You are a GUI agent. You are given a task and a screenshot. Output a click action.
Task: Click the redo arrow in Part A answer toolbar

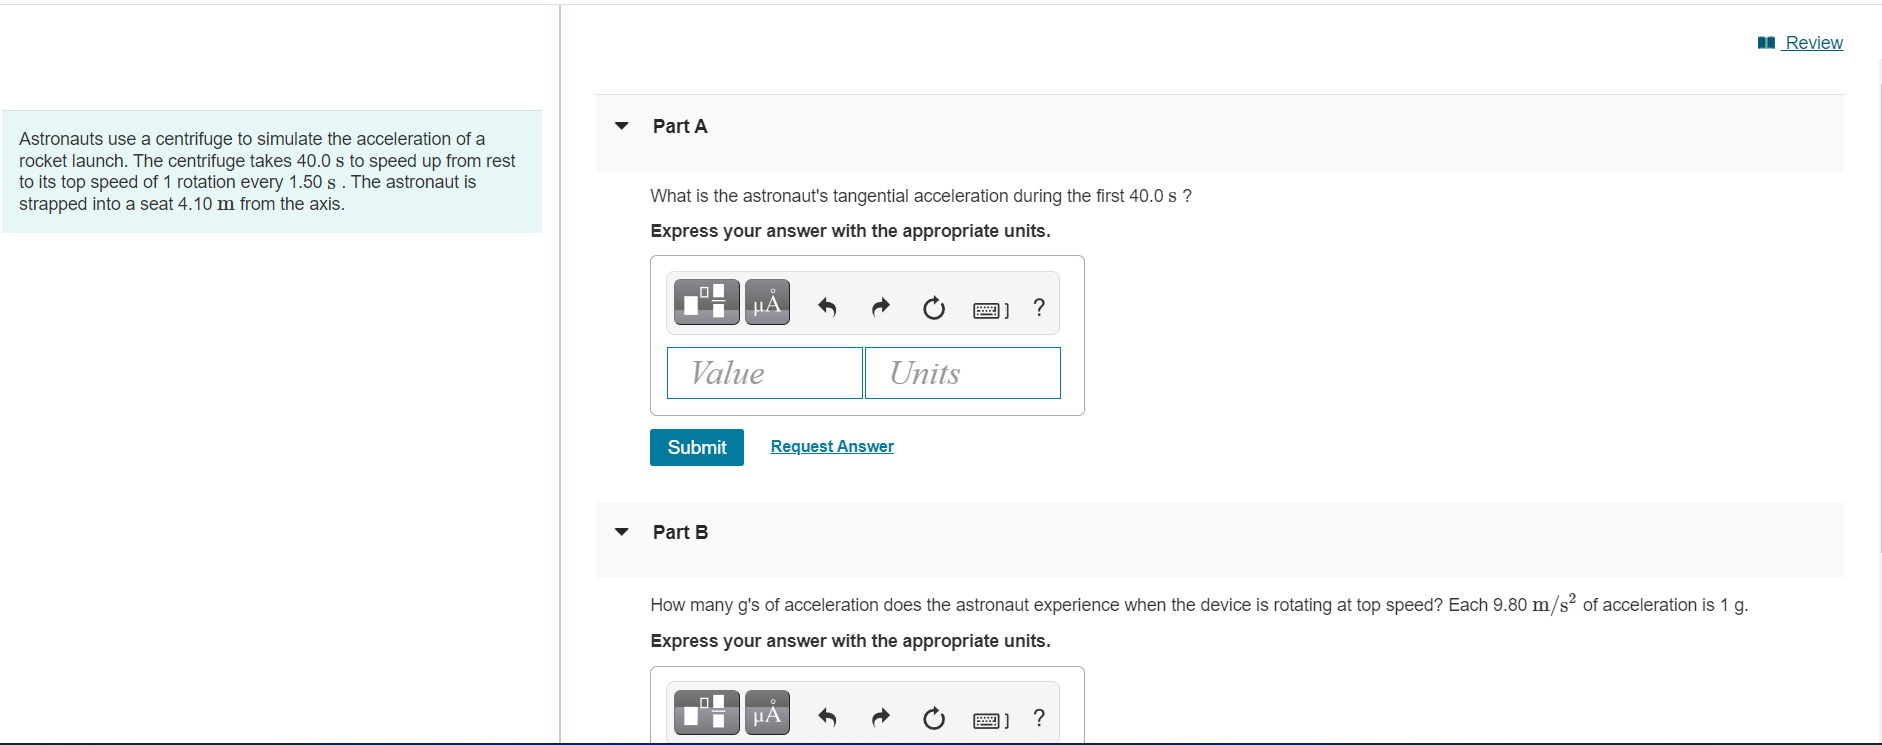pos(880,307)
